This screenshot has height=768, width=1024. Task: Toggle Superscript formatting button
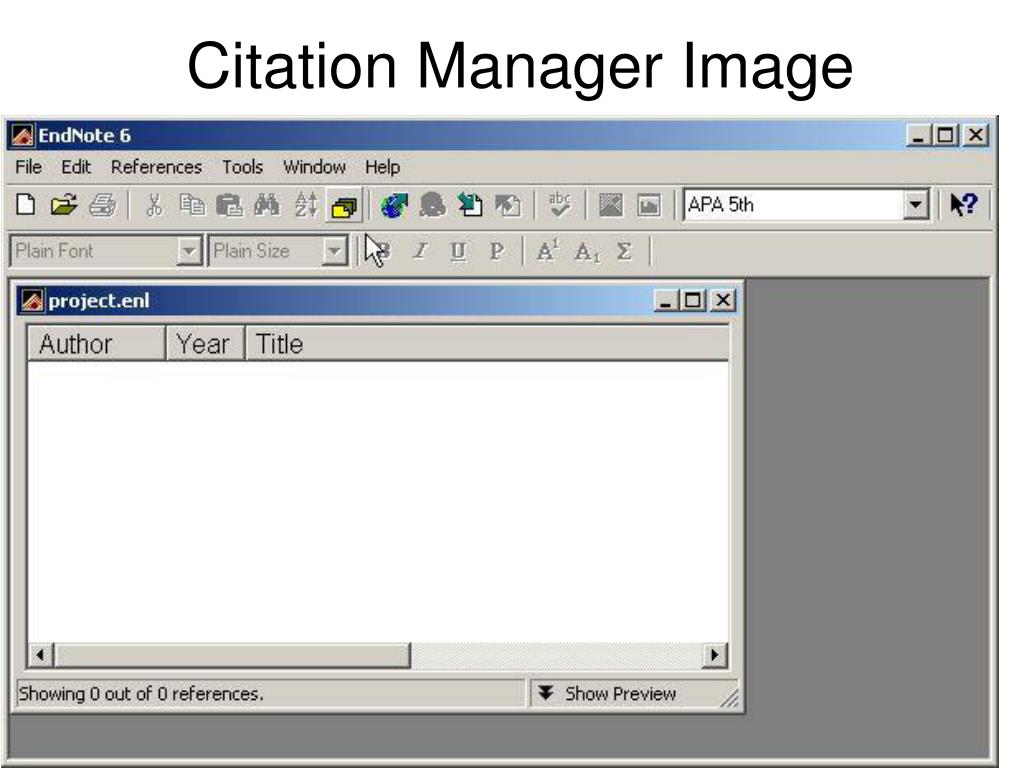pos(547,251)
